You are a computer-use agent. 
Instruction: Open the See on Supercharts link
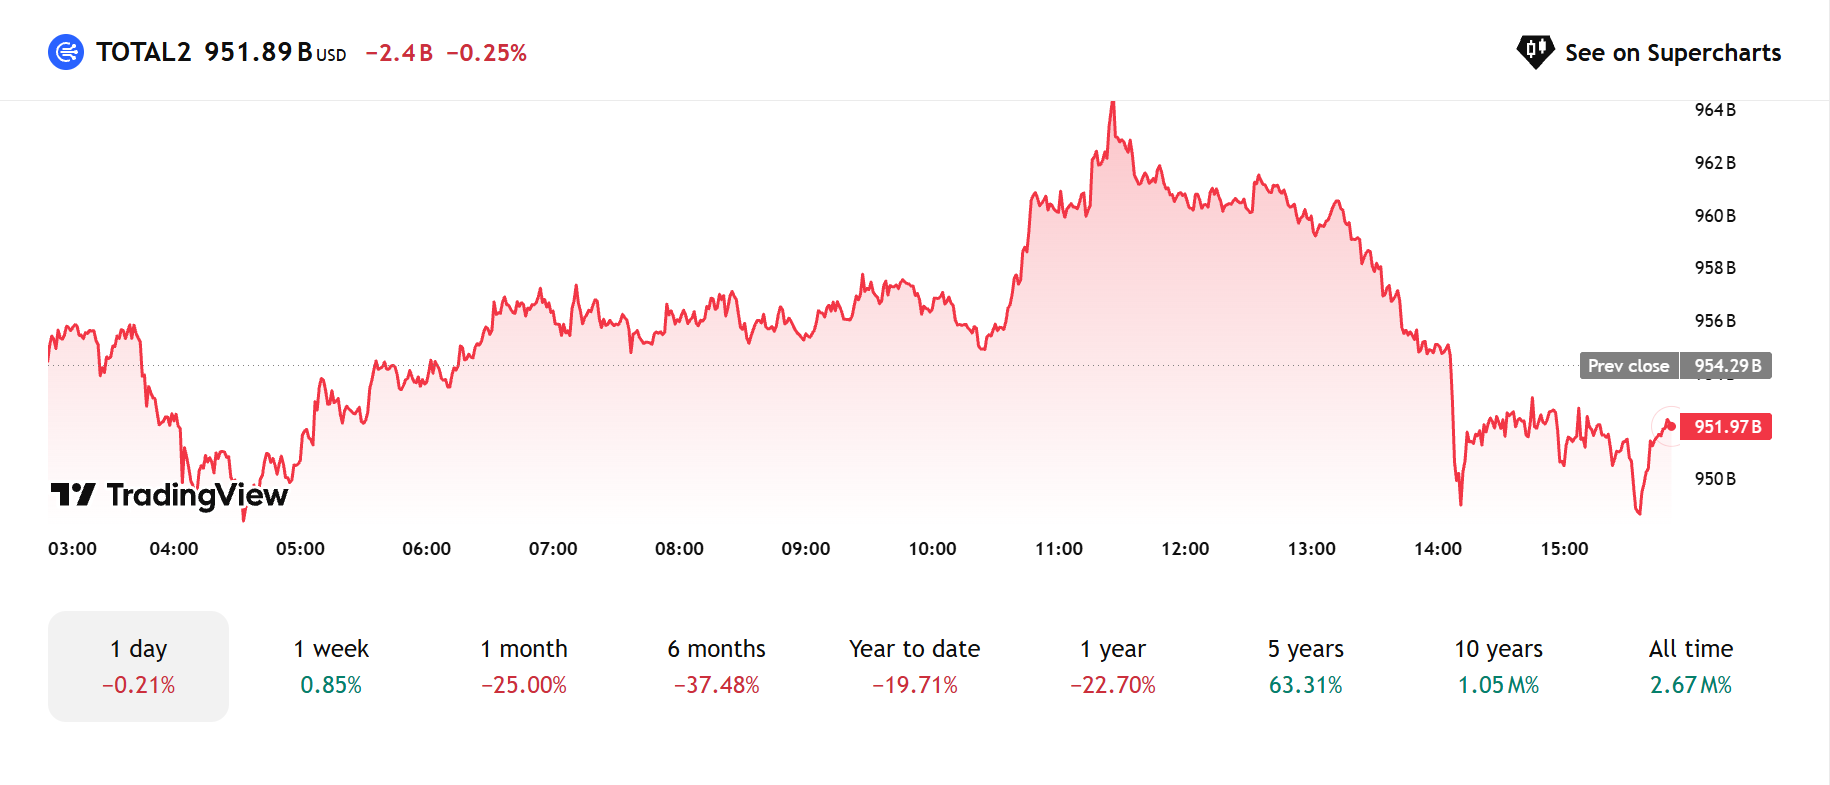coord(1672,53)
